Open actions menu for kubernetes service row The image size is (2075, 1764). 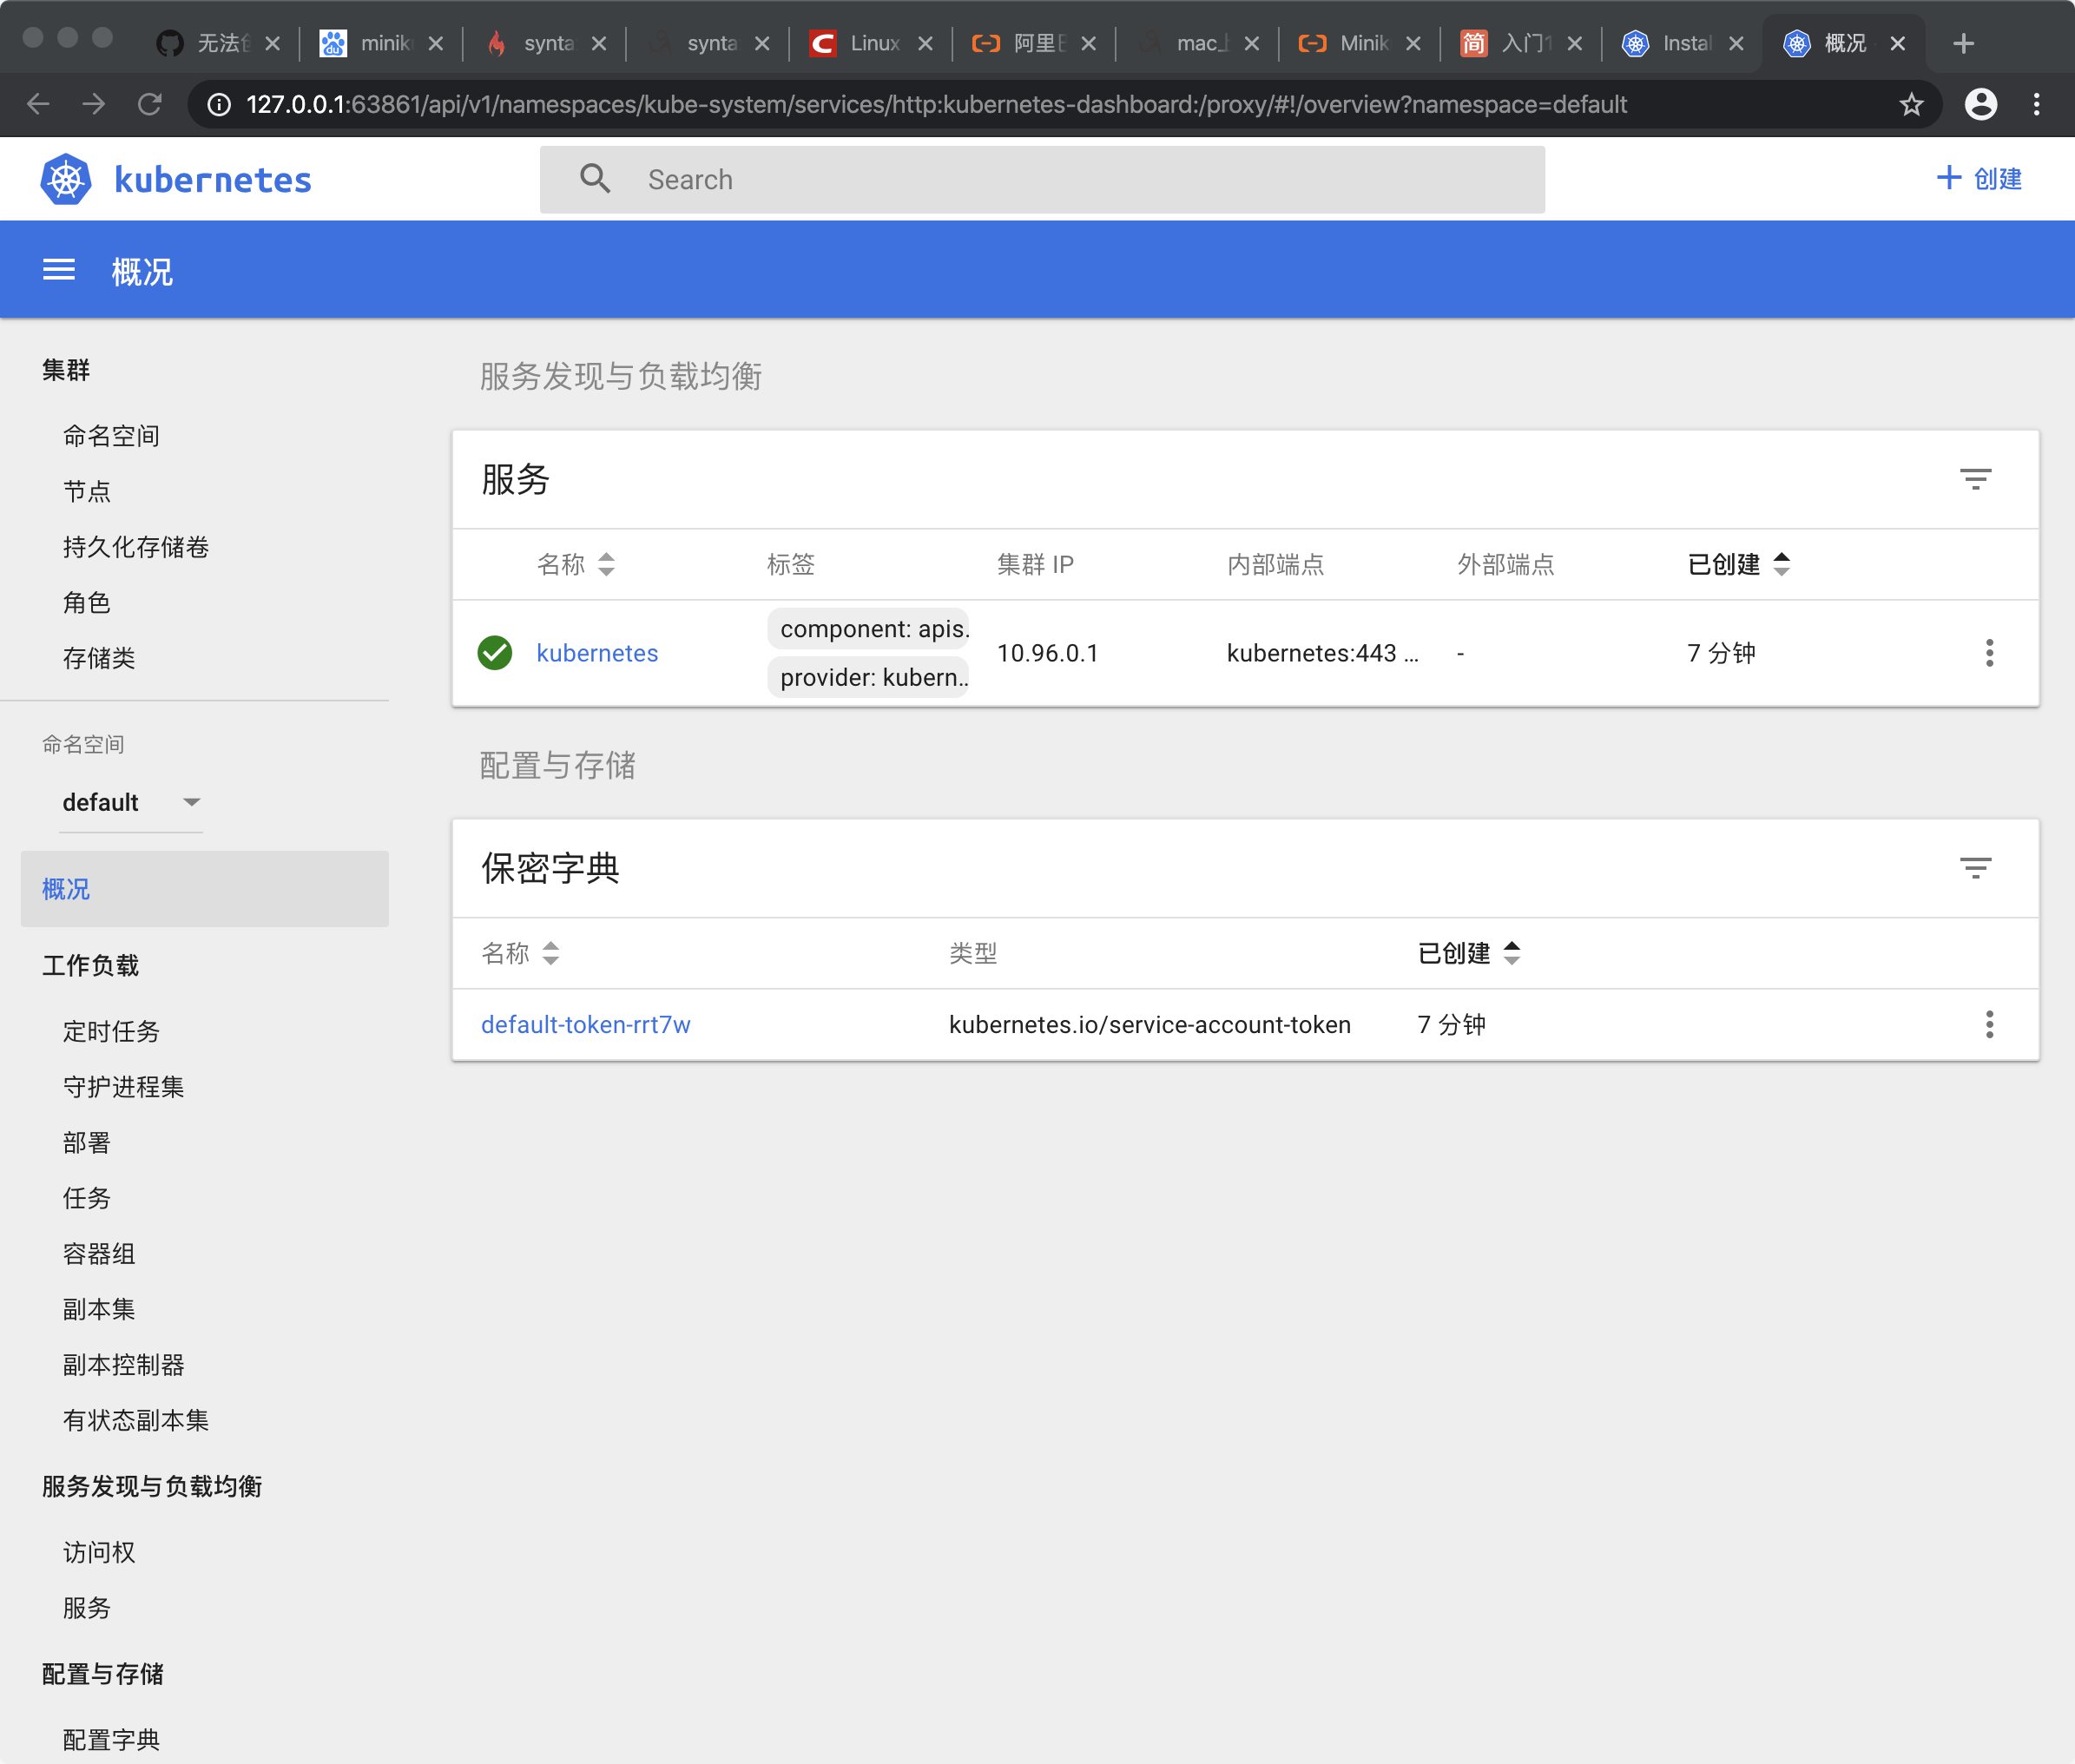[x=1989, y=653]
